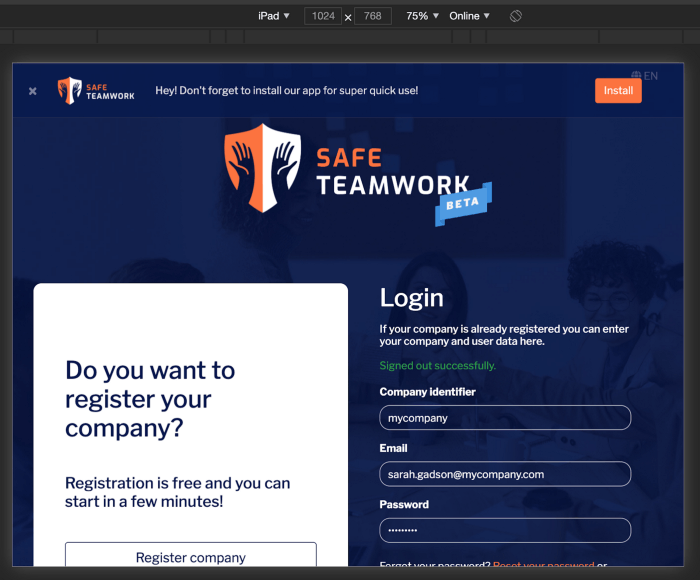
Task: Expand the Online network throttling dropdown
Action: pyautogui.click(x=469, y=16)
